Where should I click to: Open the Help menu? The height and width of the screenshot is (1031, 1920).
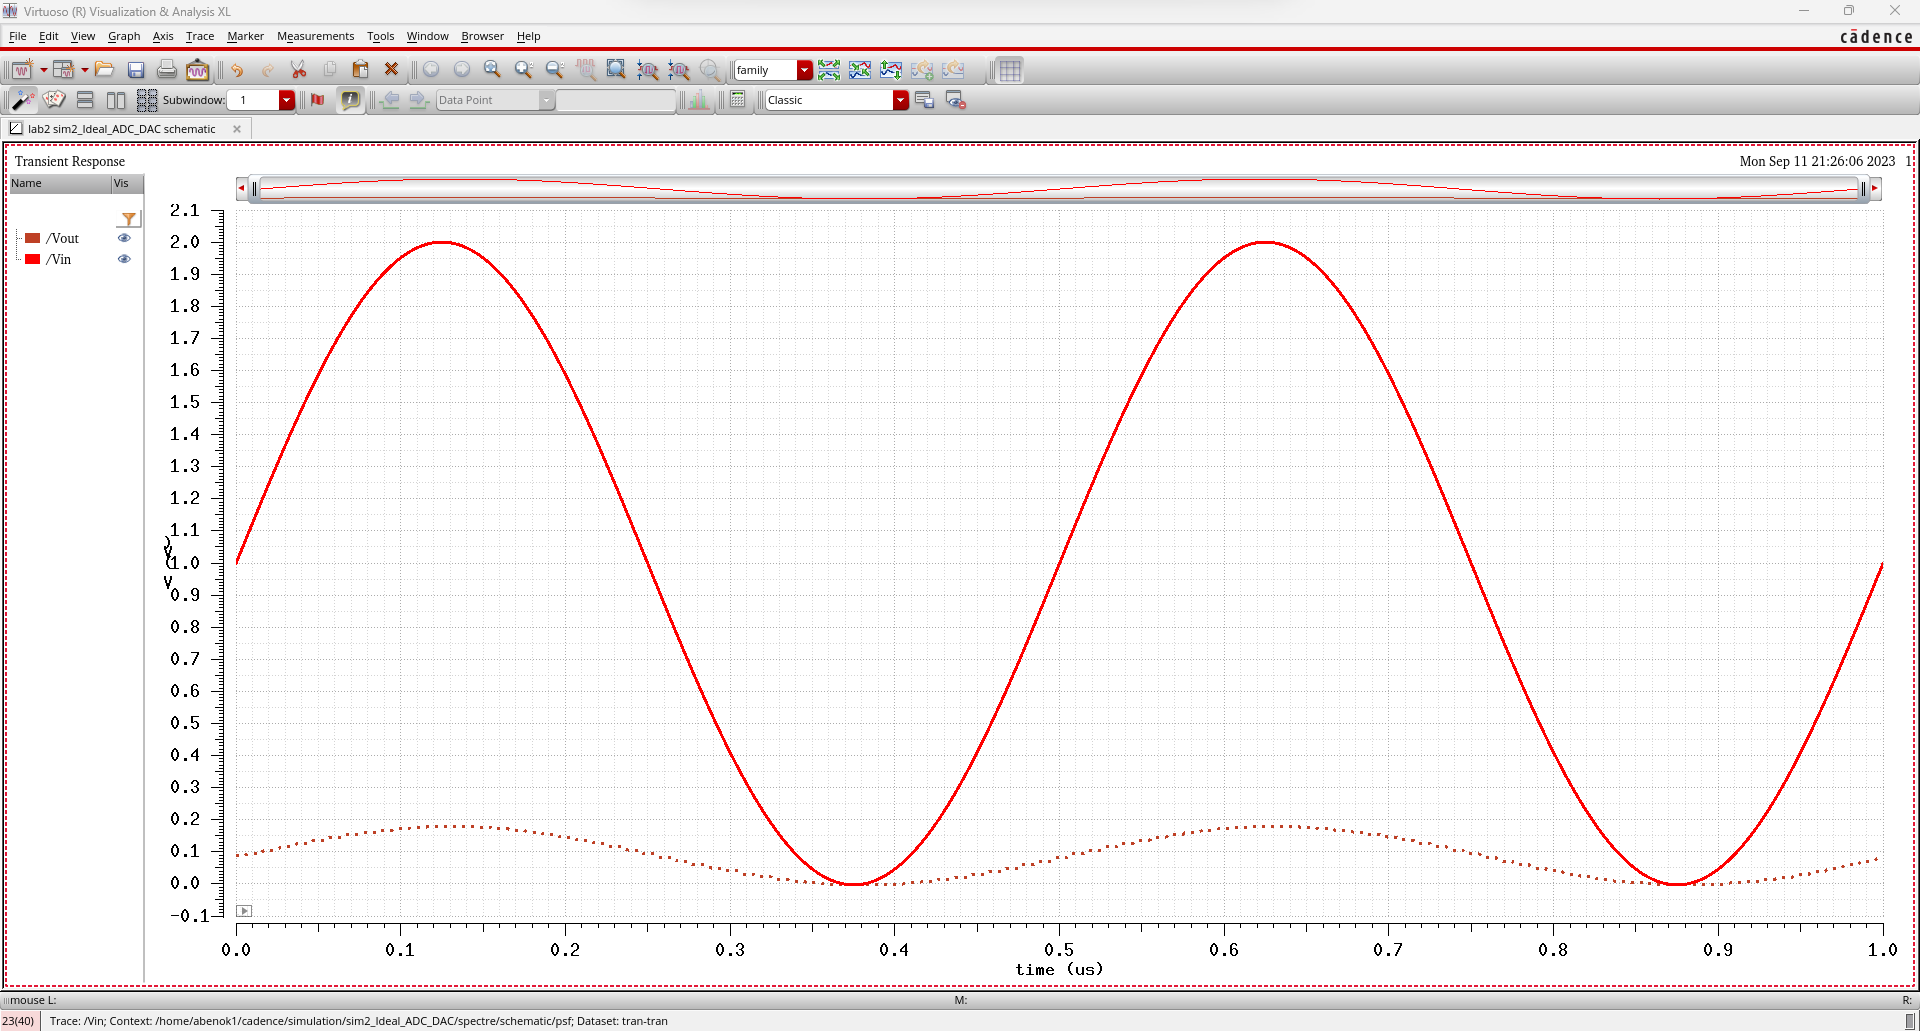pos(528,36)
